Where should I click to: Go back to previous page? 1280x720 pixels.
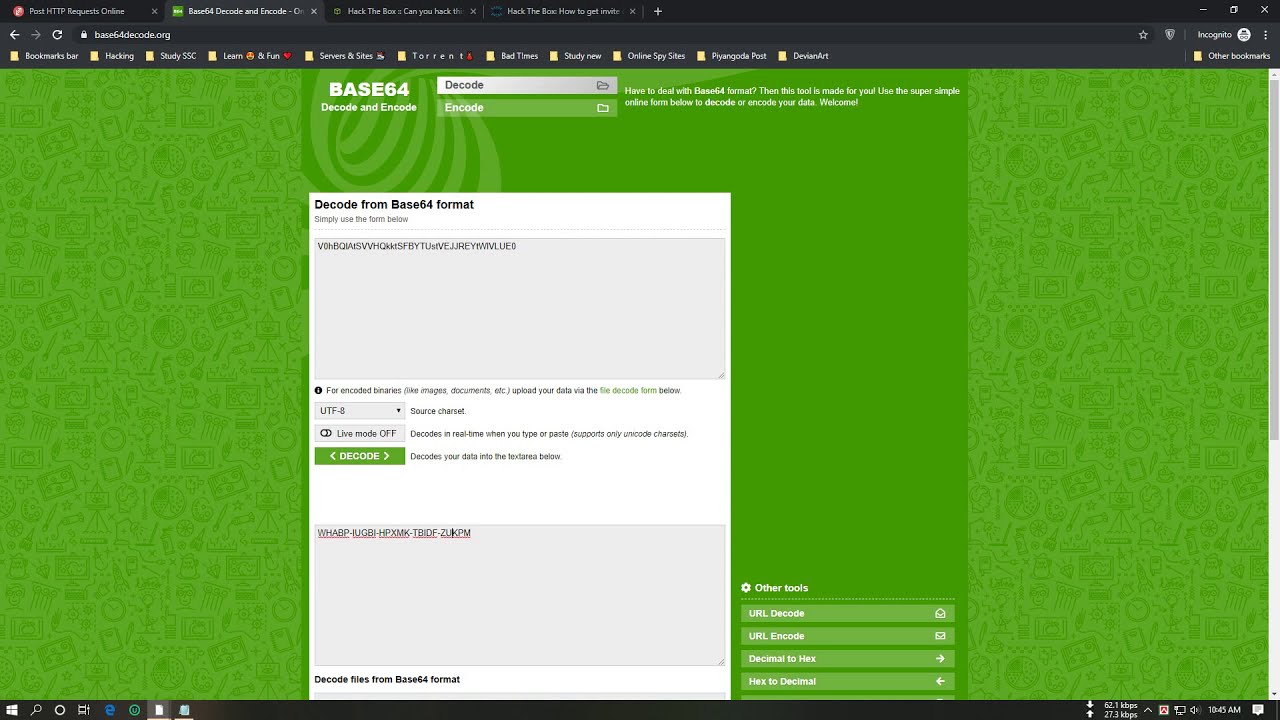[14, 34]
